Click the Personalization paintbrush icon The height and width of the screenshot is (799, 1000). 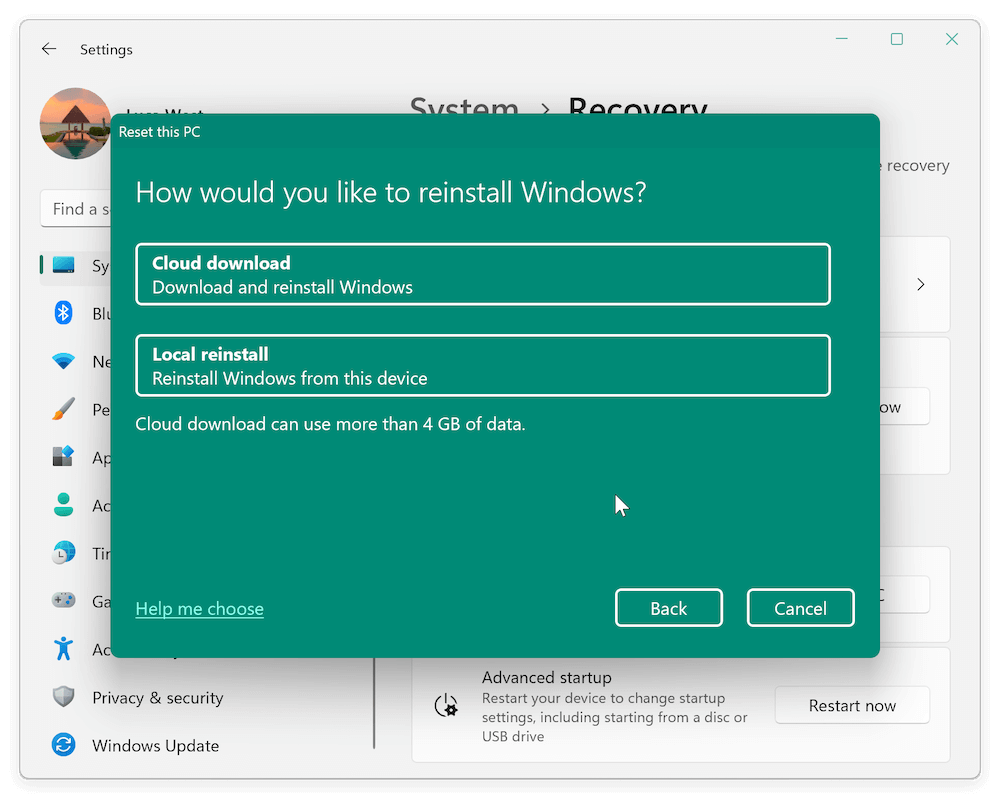(63, 409)
